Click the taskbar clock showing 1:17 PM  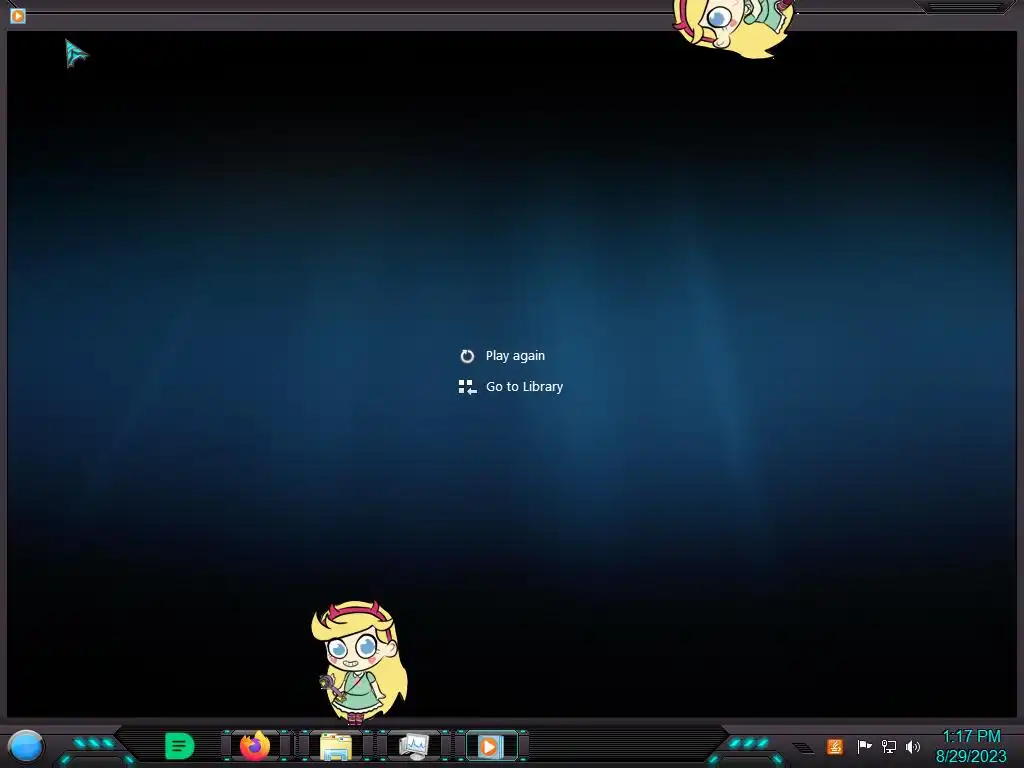click(x=971, y=737)
